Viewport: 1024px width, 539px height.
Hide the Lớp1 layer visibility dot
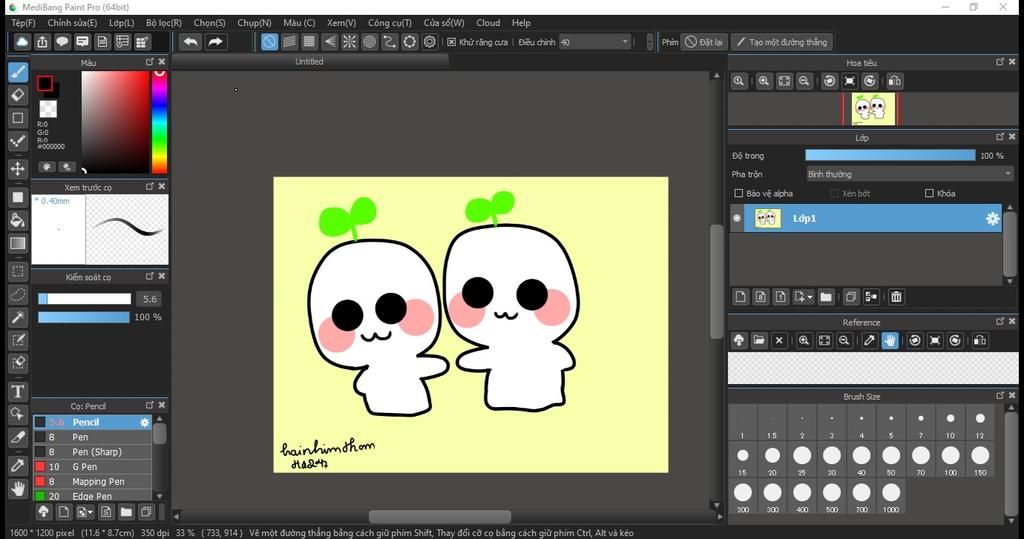[x=738, y=218]
